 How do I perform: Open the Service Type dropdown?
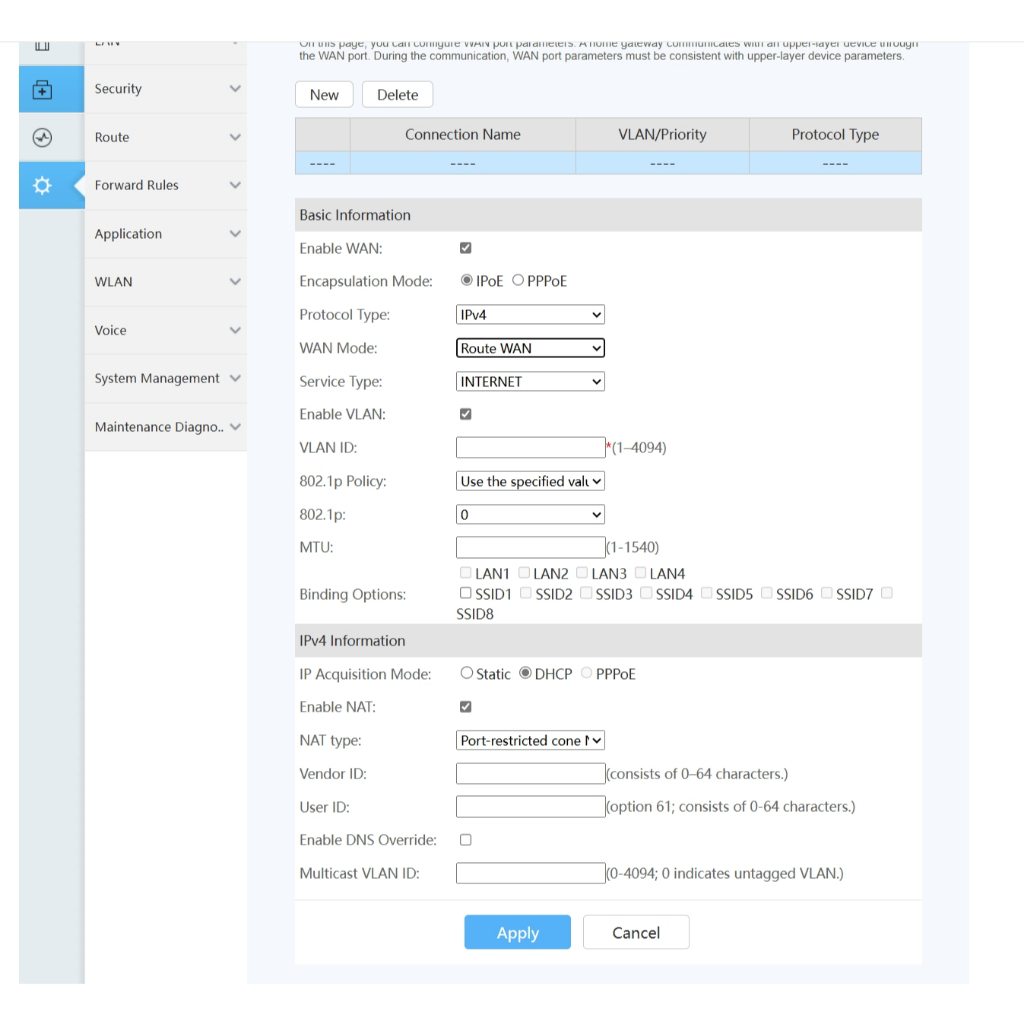530,381
